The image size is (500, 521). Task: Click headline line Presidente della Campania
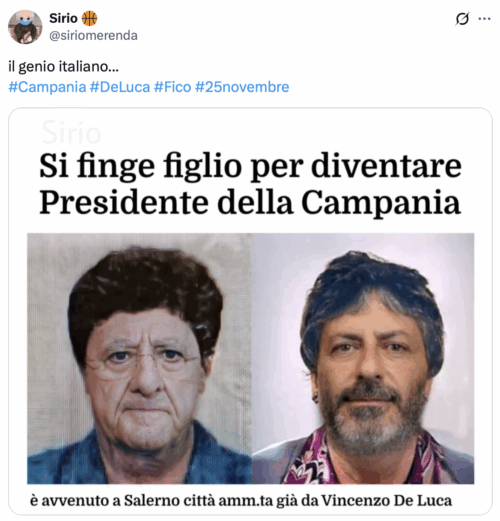click(250, 202)
